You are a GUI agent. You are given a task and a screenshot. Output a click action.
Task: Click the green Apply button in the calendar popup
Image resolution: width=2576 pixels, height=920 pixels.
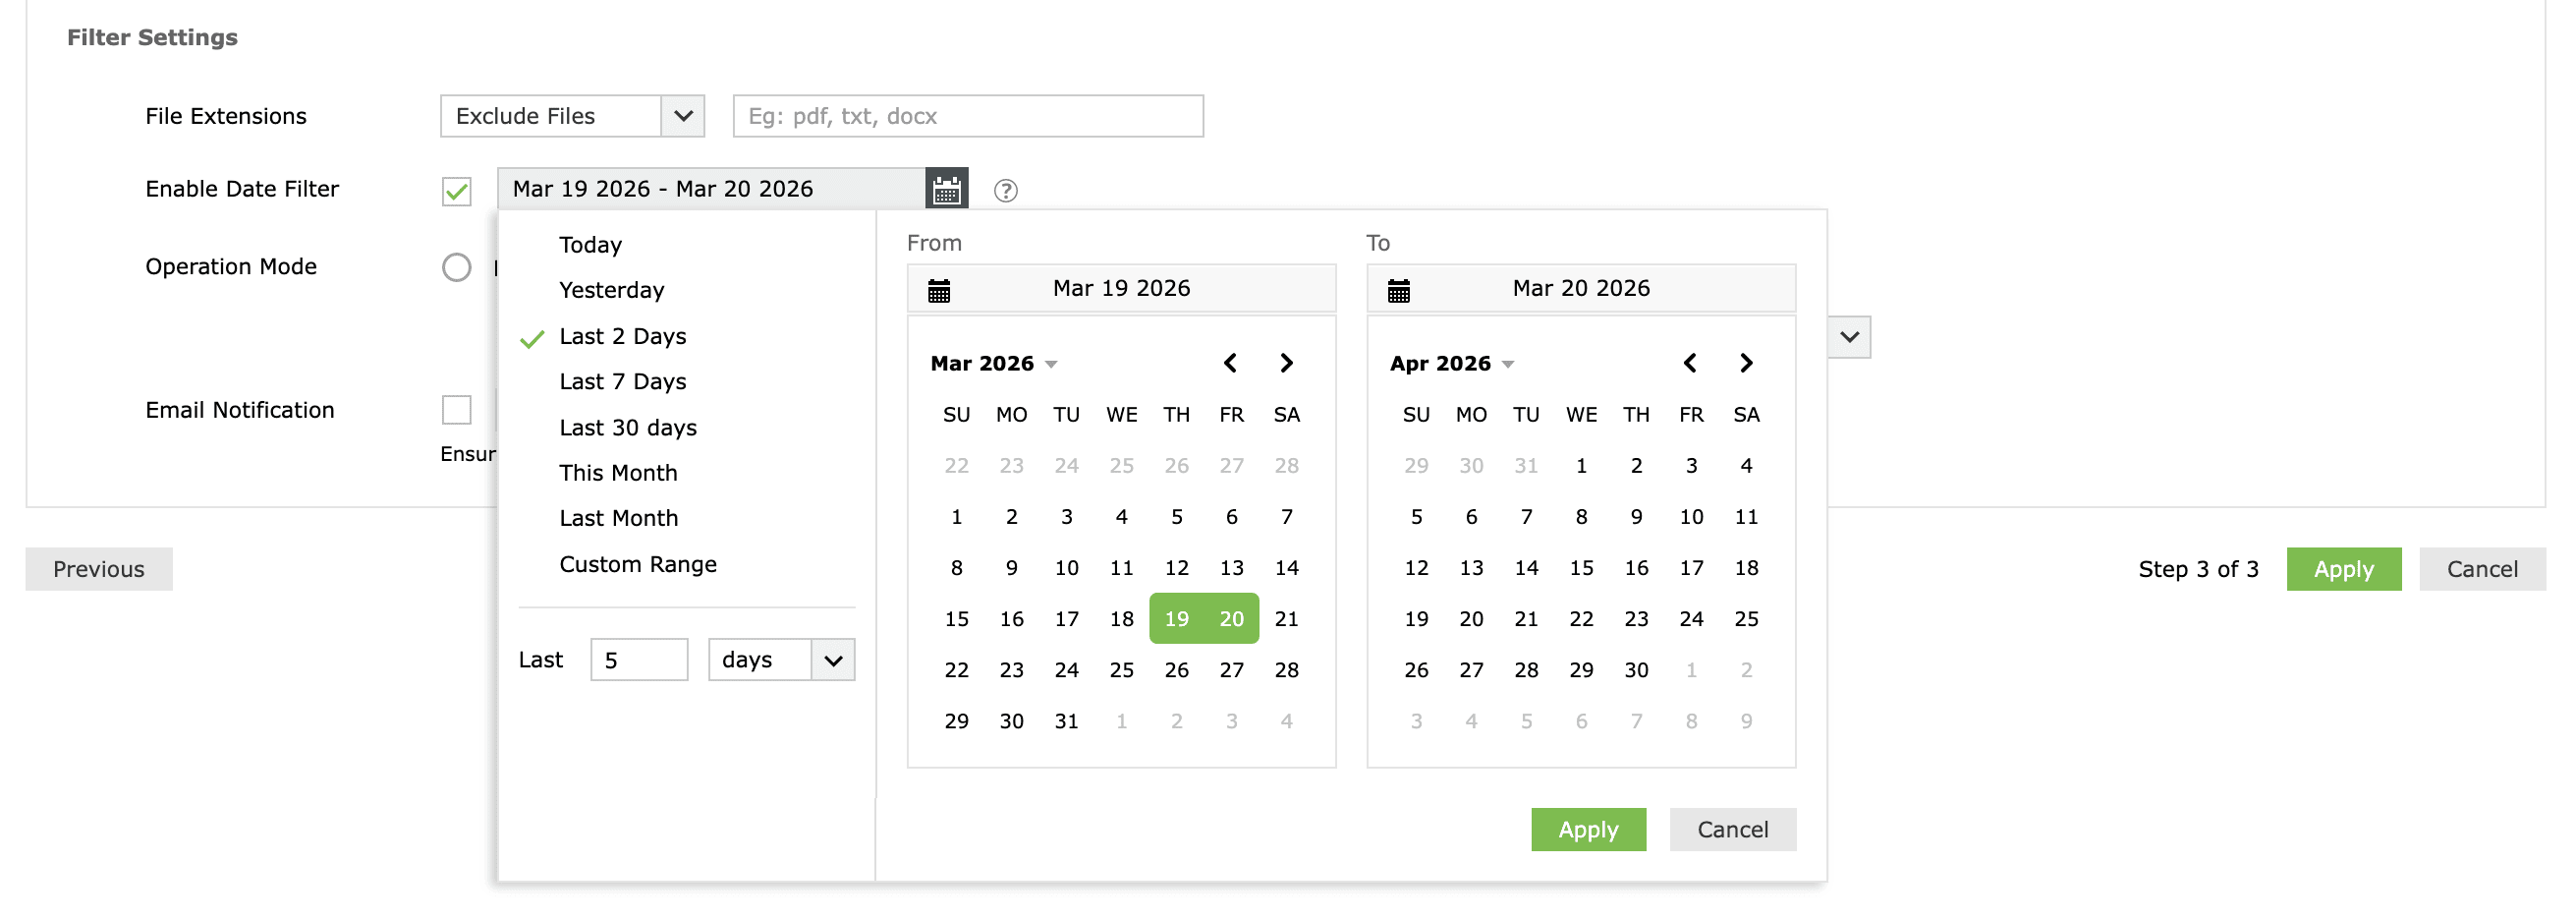(x=1588, y=829)
